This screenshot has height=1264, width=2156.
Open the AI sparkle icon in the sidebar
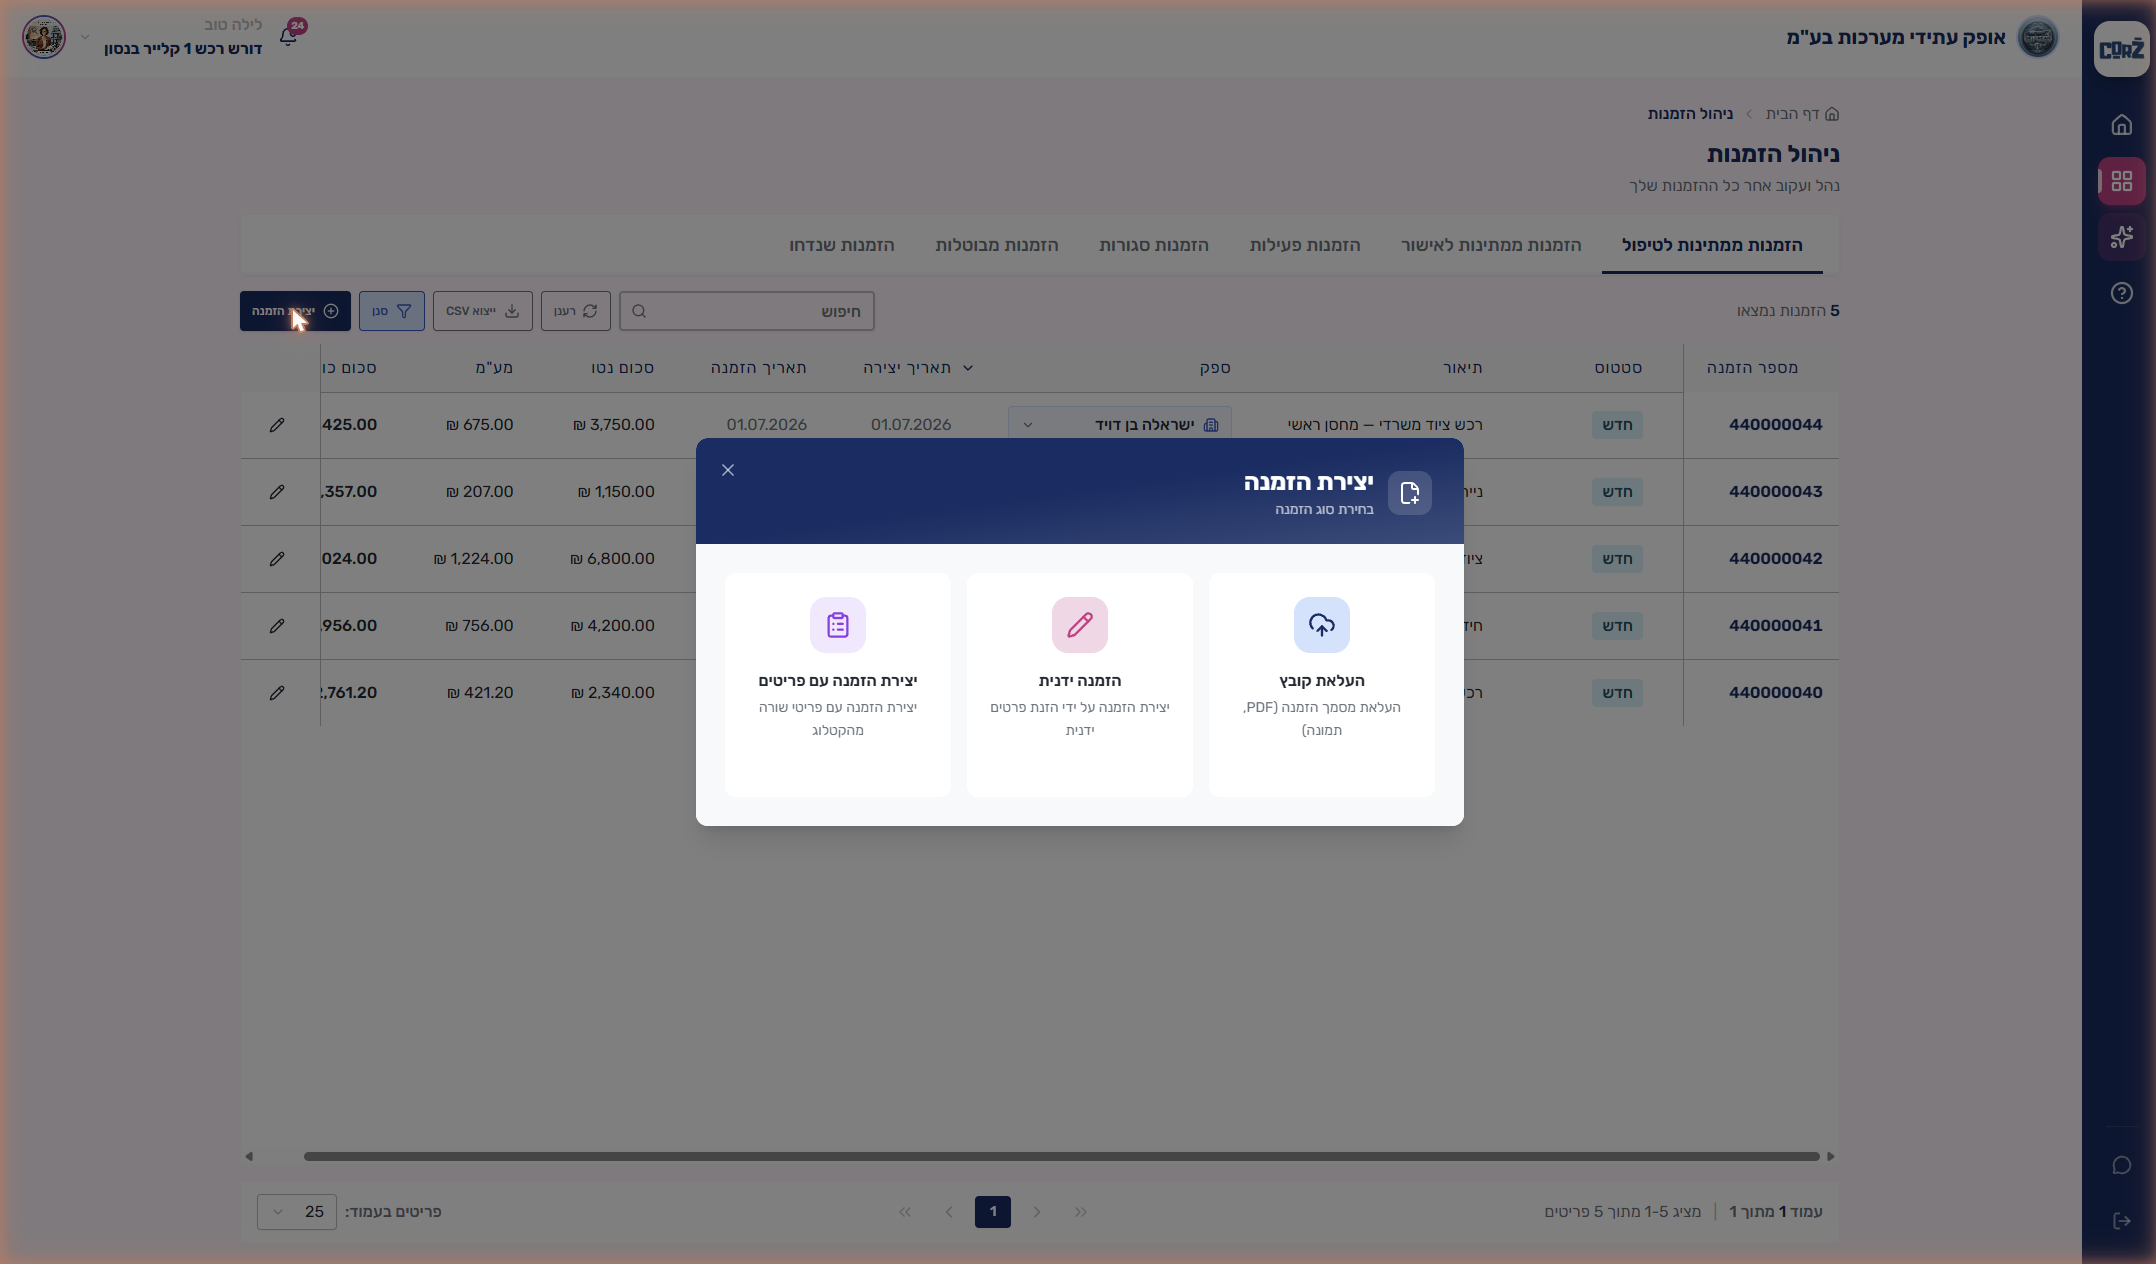2121,237
